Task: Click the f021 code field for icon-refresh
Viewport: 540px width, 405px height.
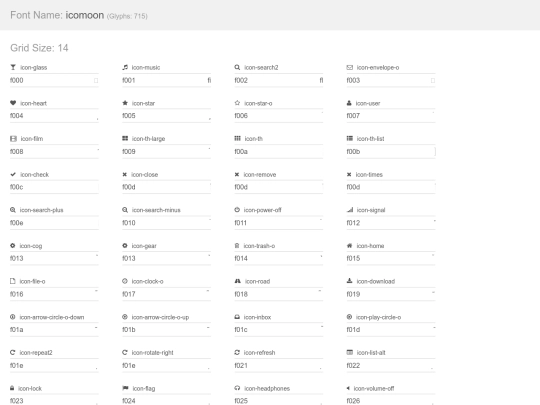Action: tap(279, 365)
